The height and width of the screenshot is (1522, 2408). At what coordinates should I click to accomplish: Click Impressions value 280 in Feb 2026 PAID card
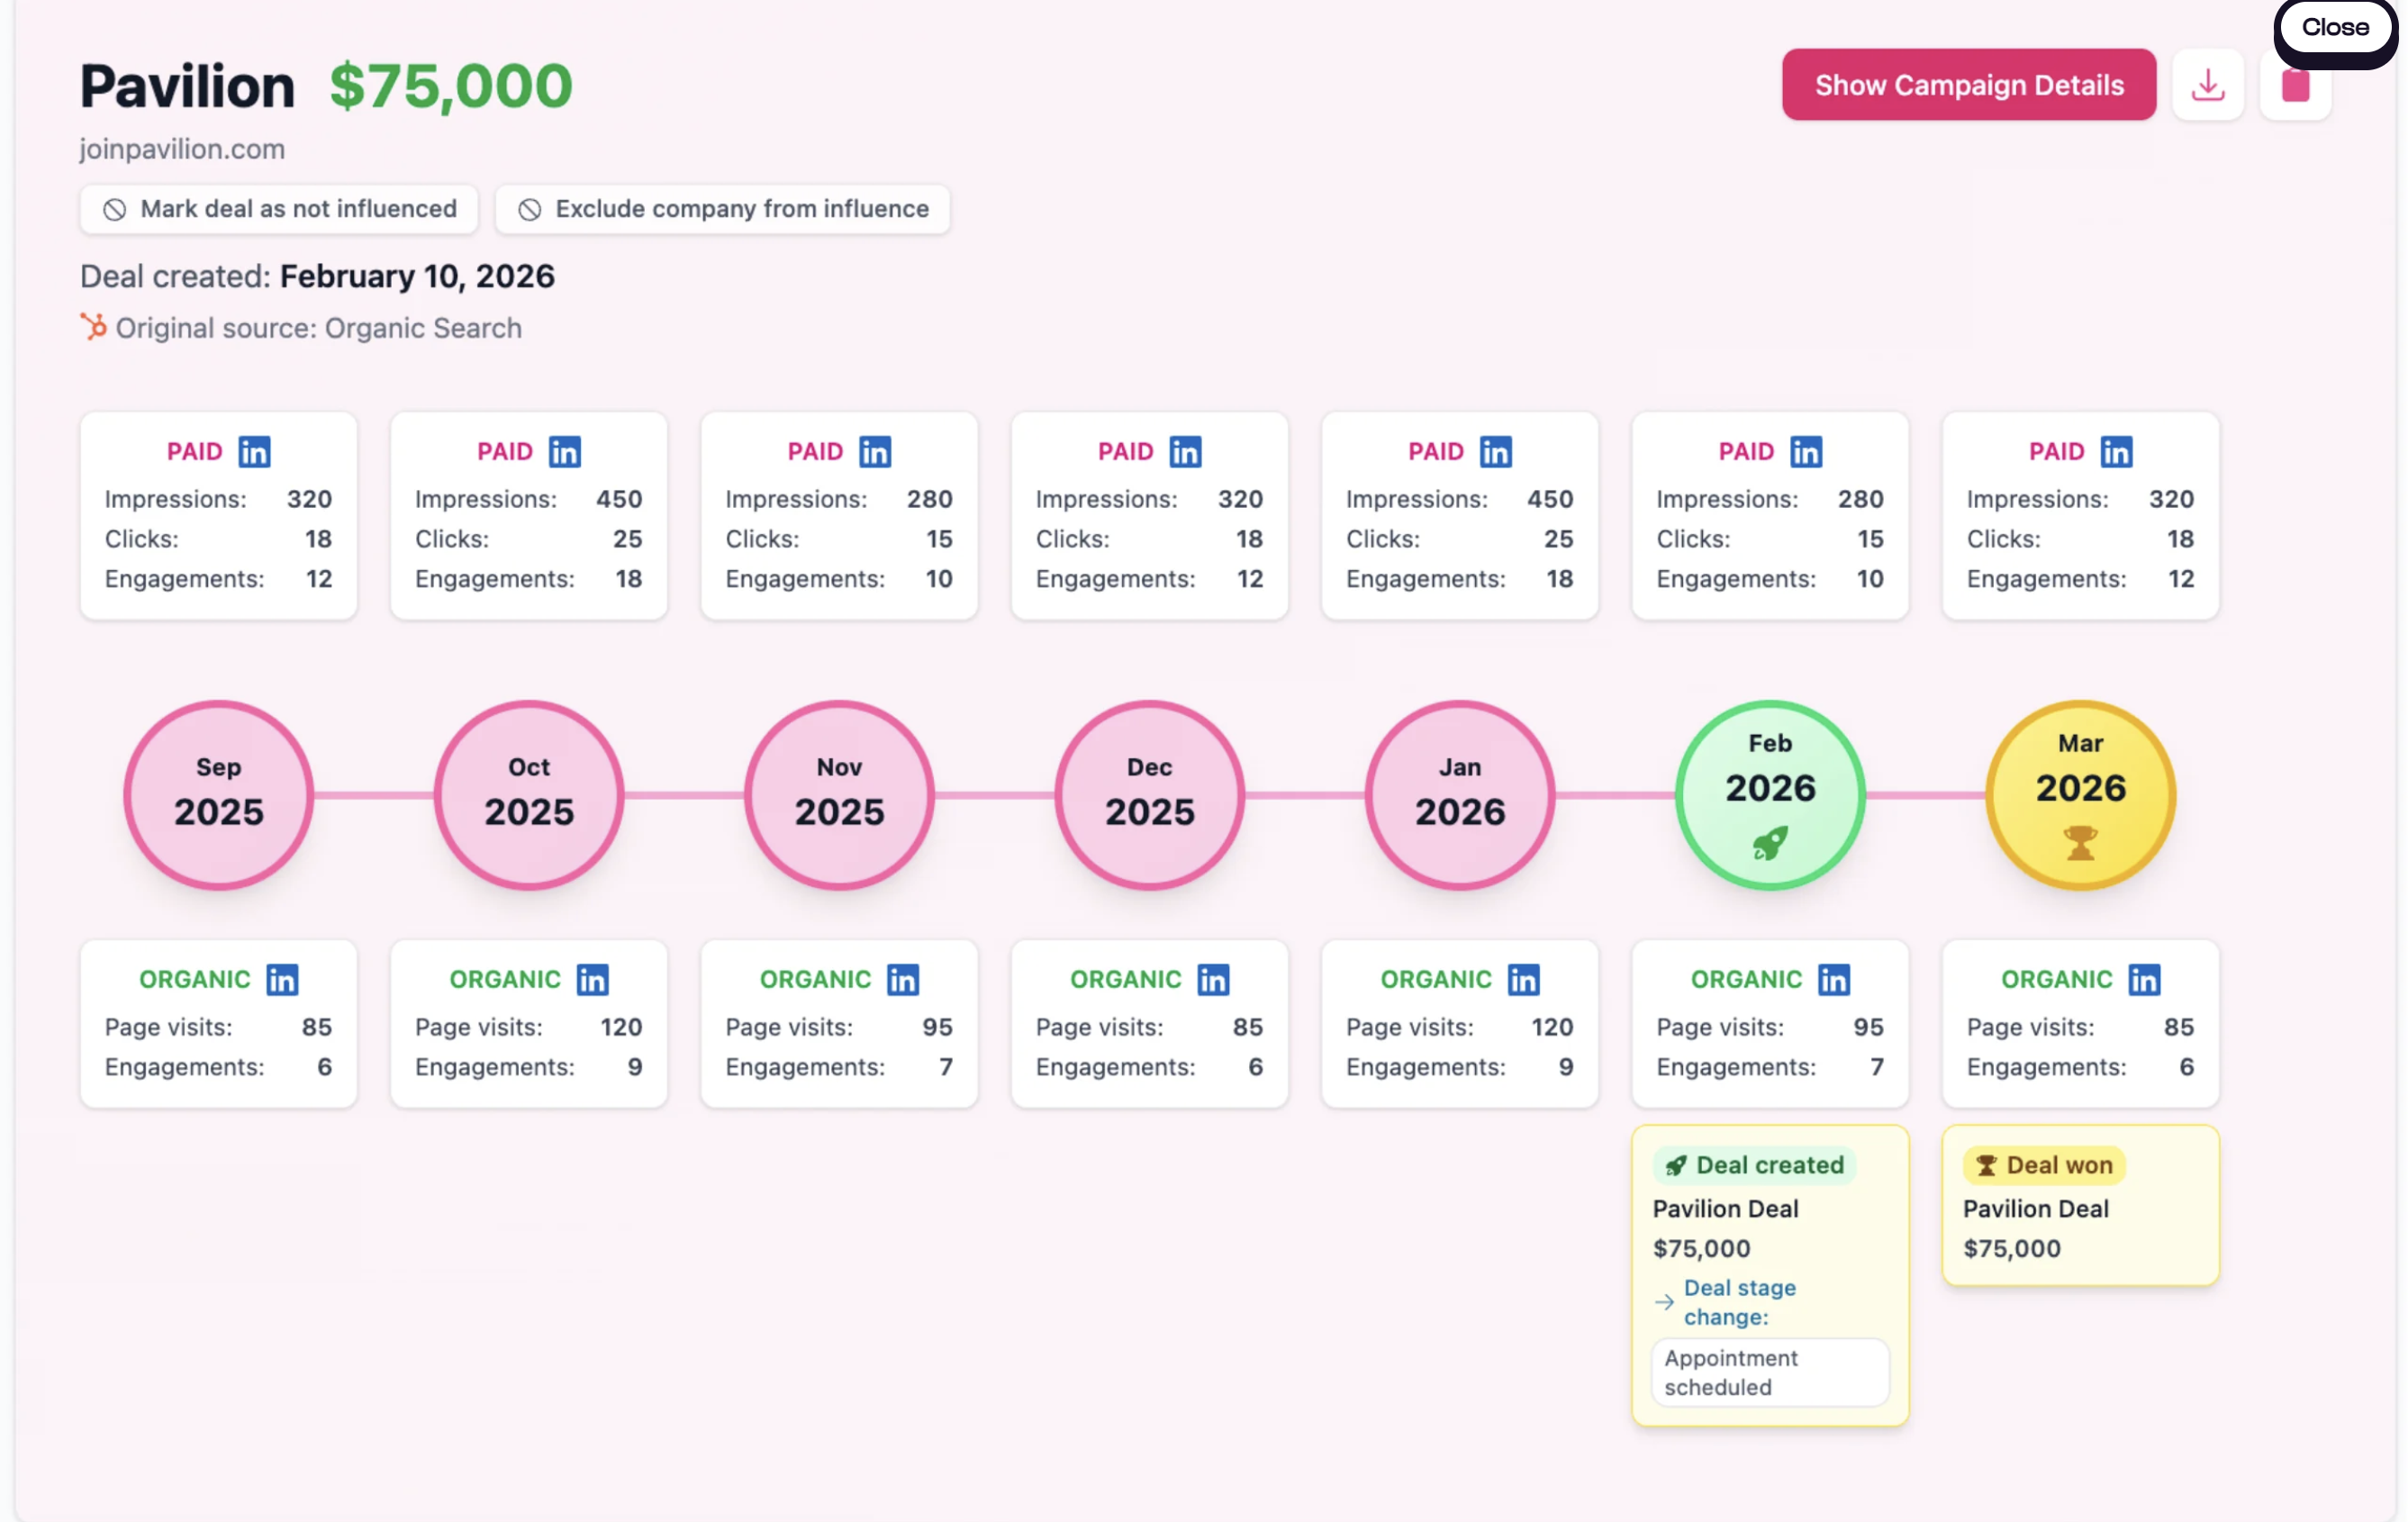tap(1861, 499)
